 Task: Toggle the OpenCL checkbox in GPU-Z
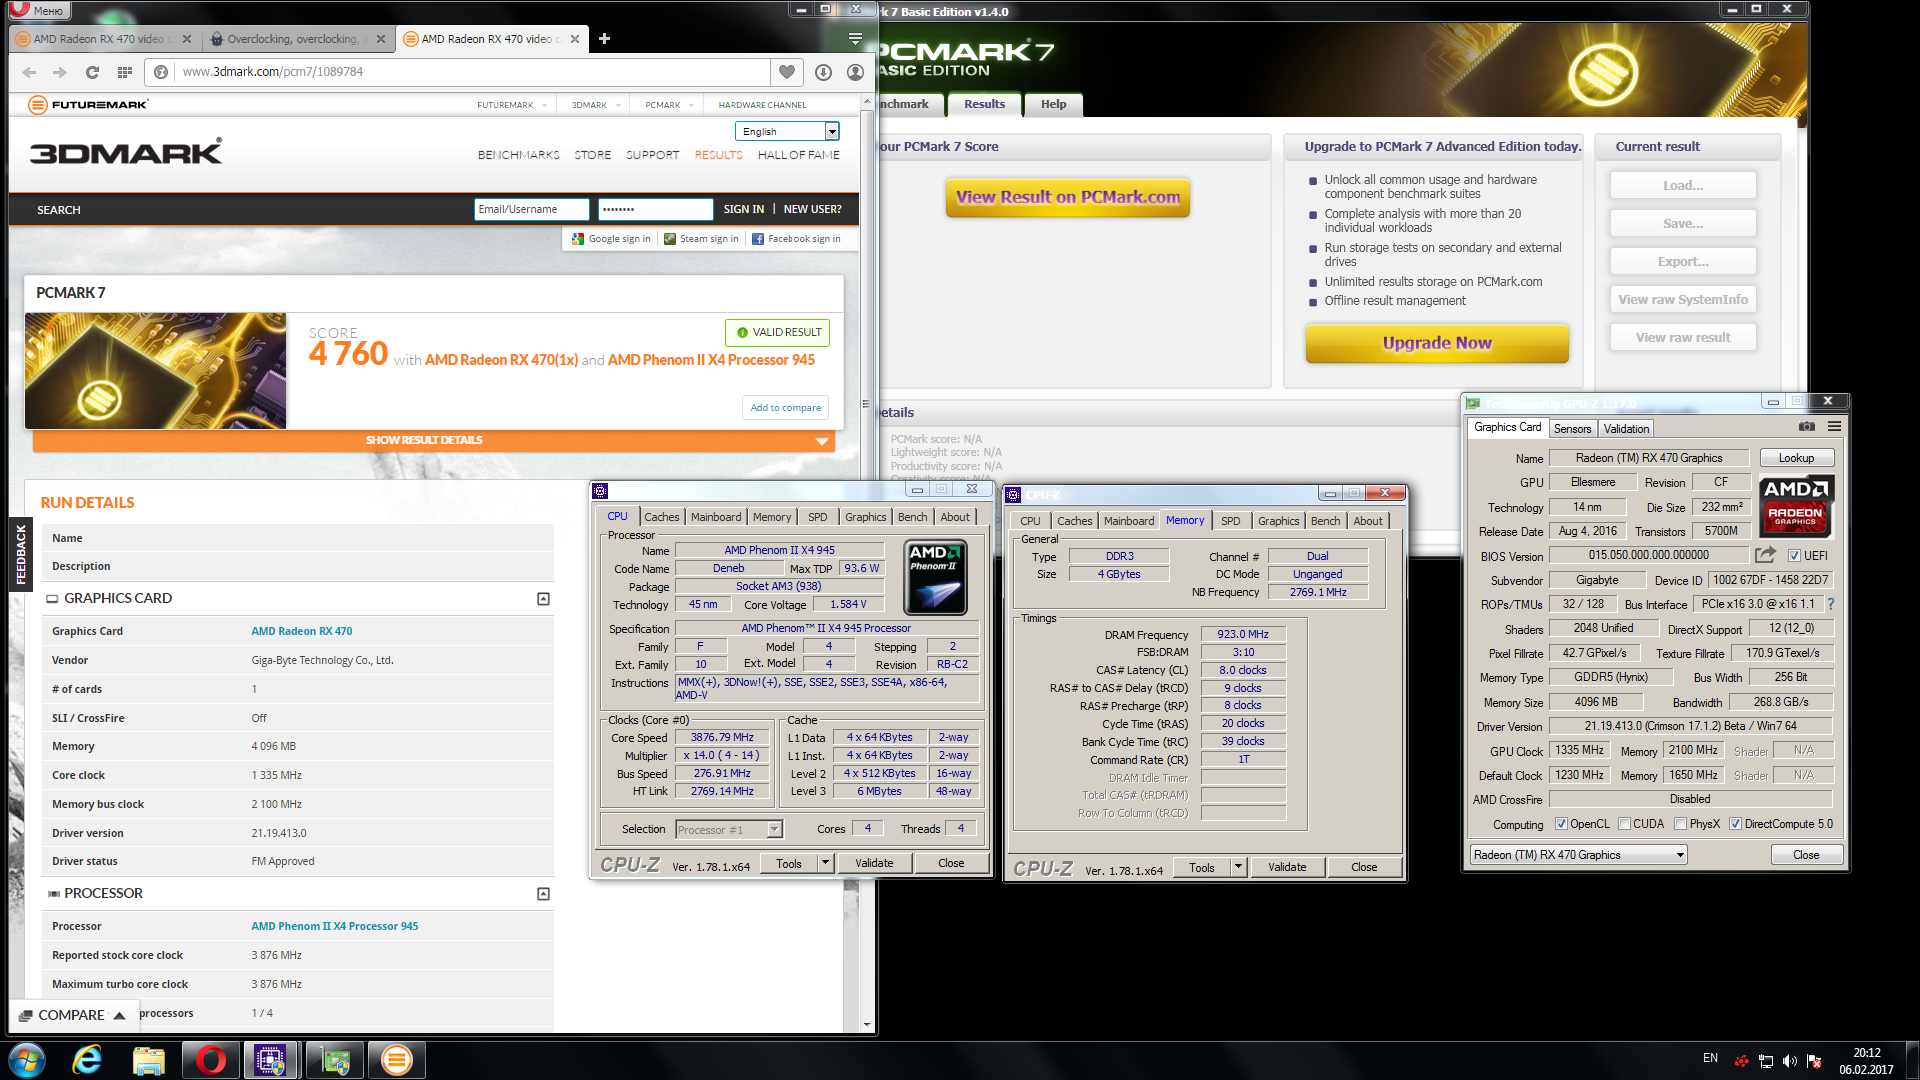1561,824
